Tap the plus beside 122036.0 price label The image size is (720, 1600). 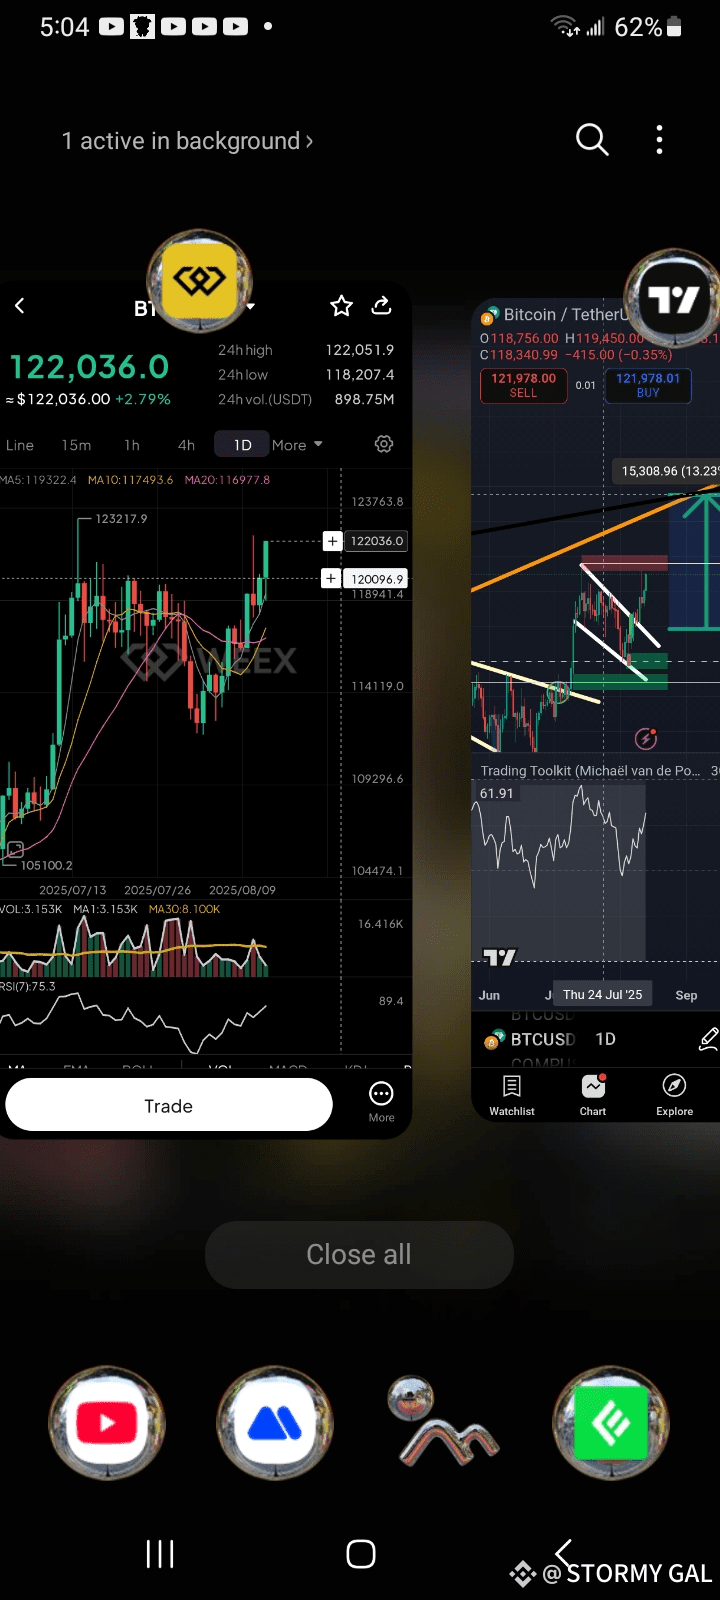tap(333, 541)
